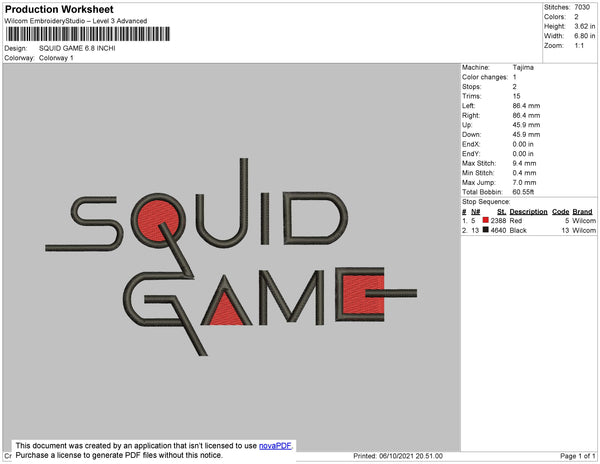600x464 pixels.
Task: Click the Min Stitch value '0.4 mm'
Action: [x=525, y=173]
